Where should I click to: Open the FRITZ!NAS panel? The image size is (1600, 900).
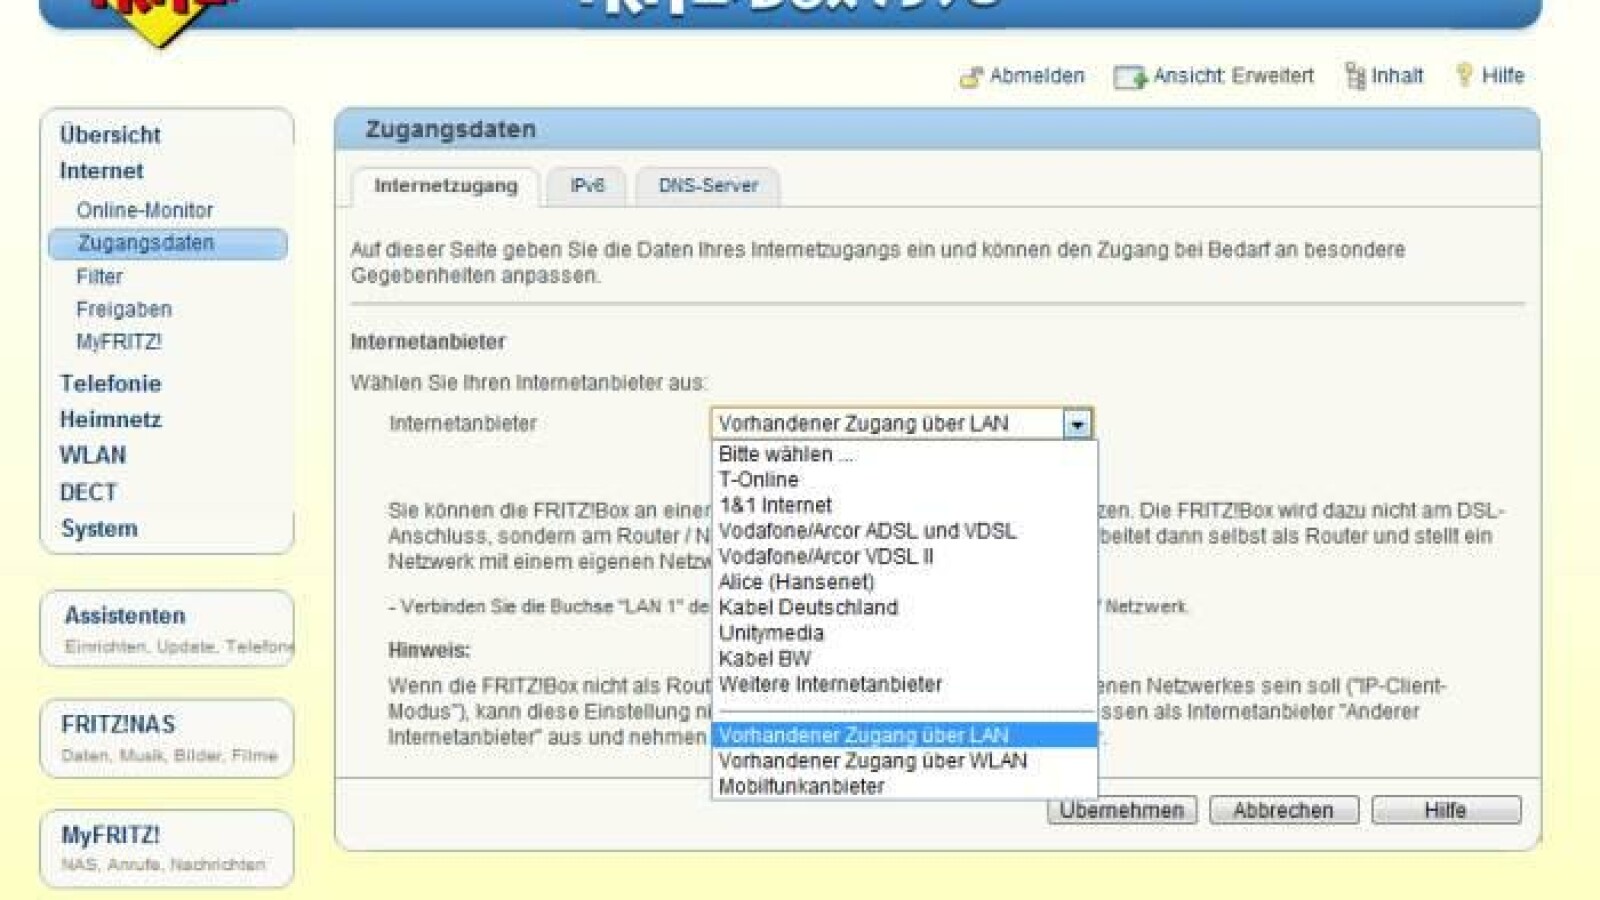167,738
